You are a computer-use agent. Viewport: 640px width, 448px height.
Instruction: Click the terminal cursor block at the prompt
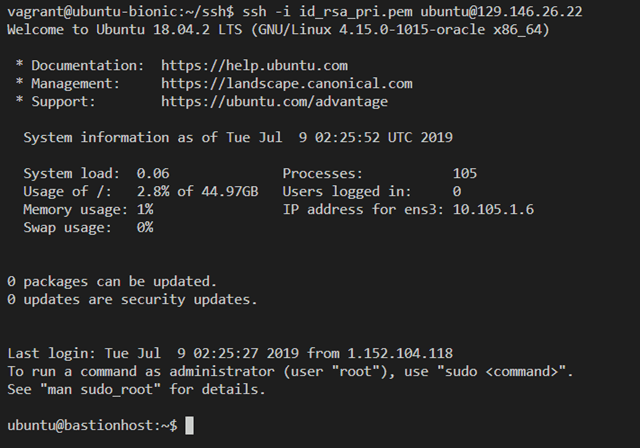coord(189,426)
